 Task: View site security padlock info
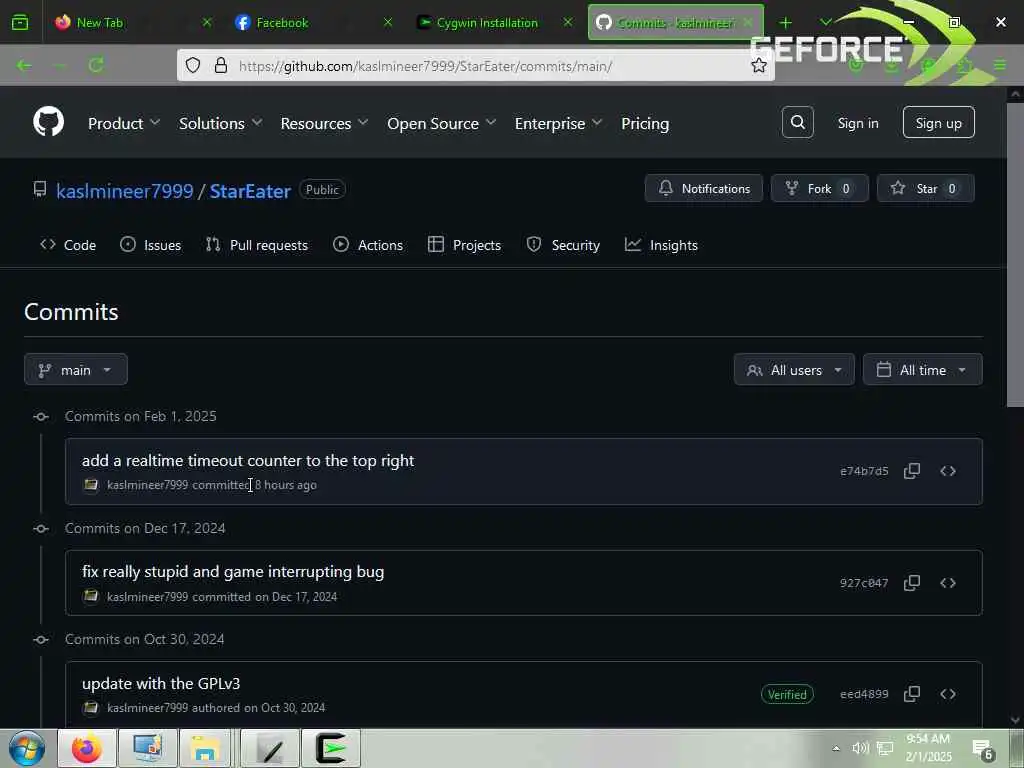[221, 65]
